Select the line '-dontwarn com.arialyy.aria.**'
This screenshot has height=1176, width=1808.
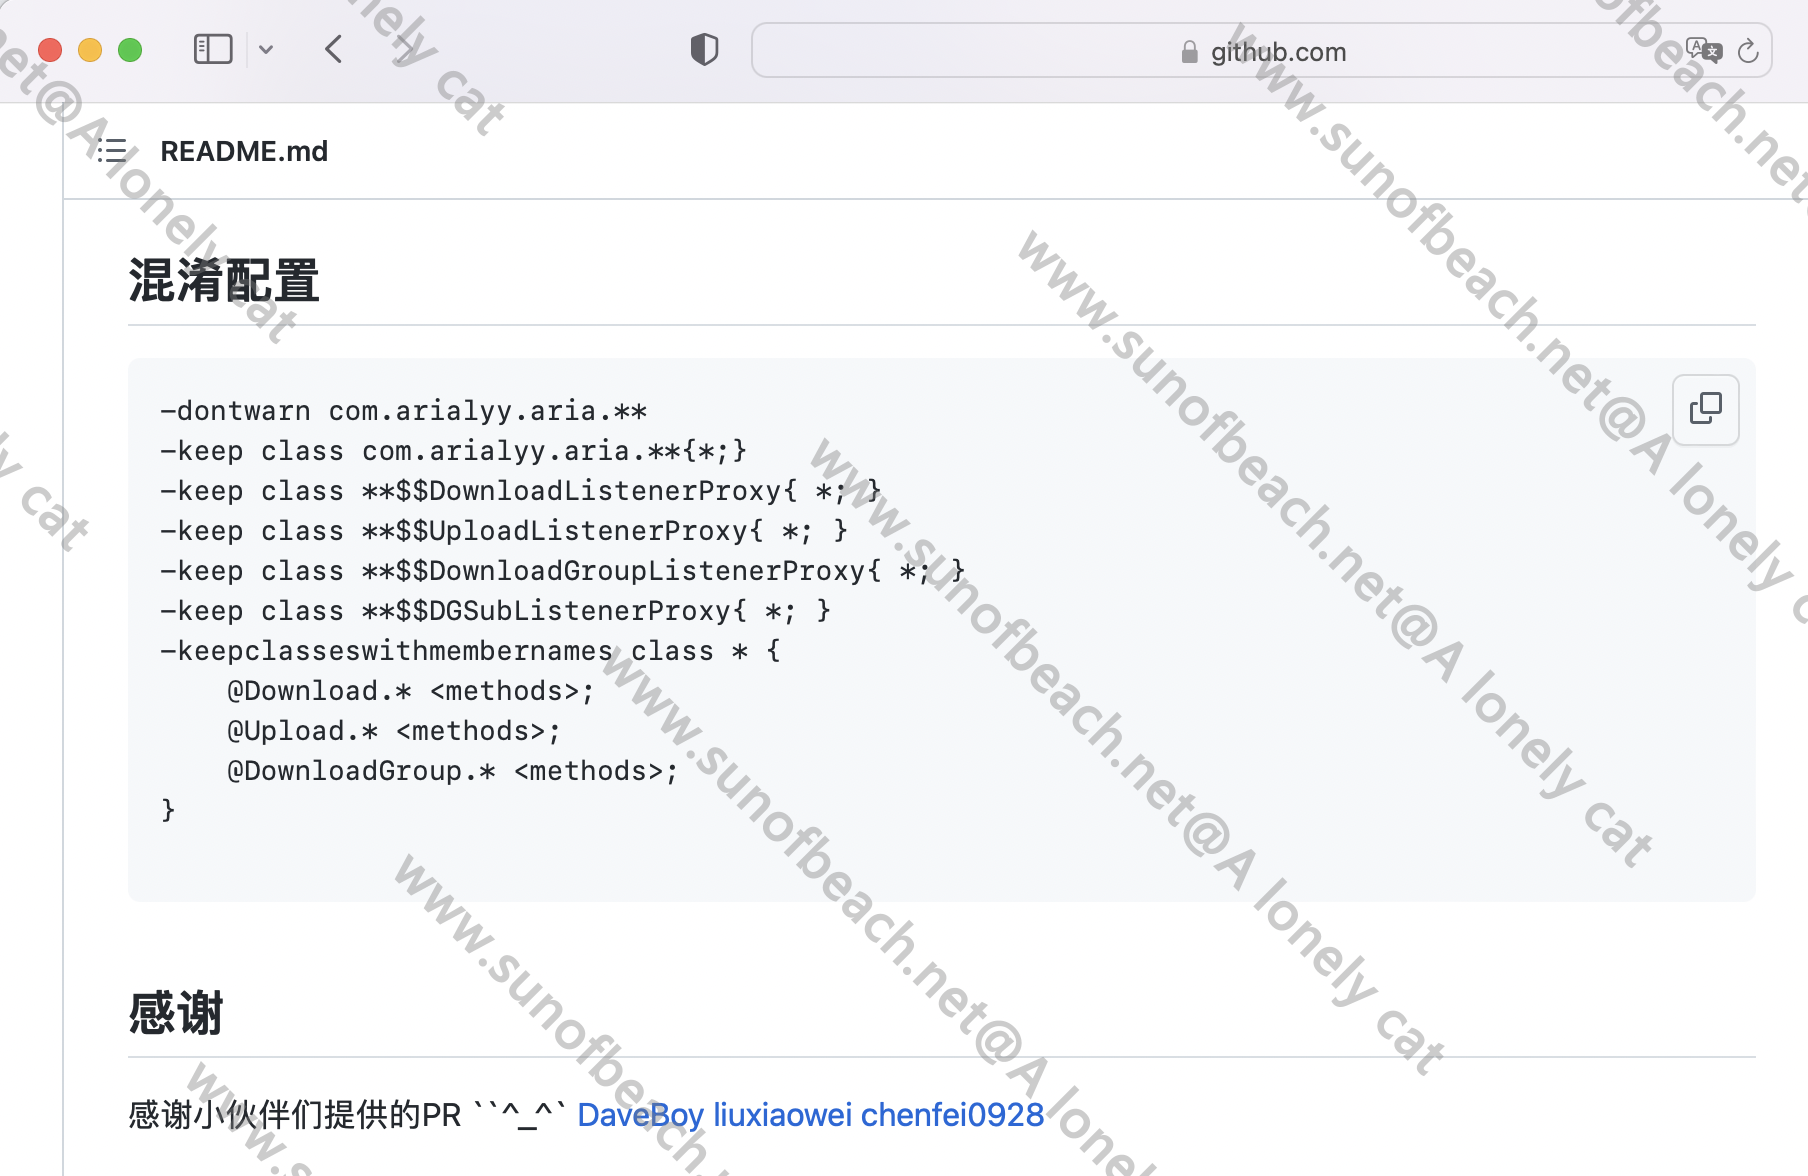(x=404, y=411)
